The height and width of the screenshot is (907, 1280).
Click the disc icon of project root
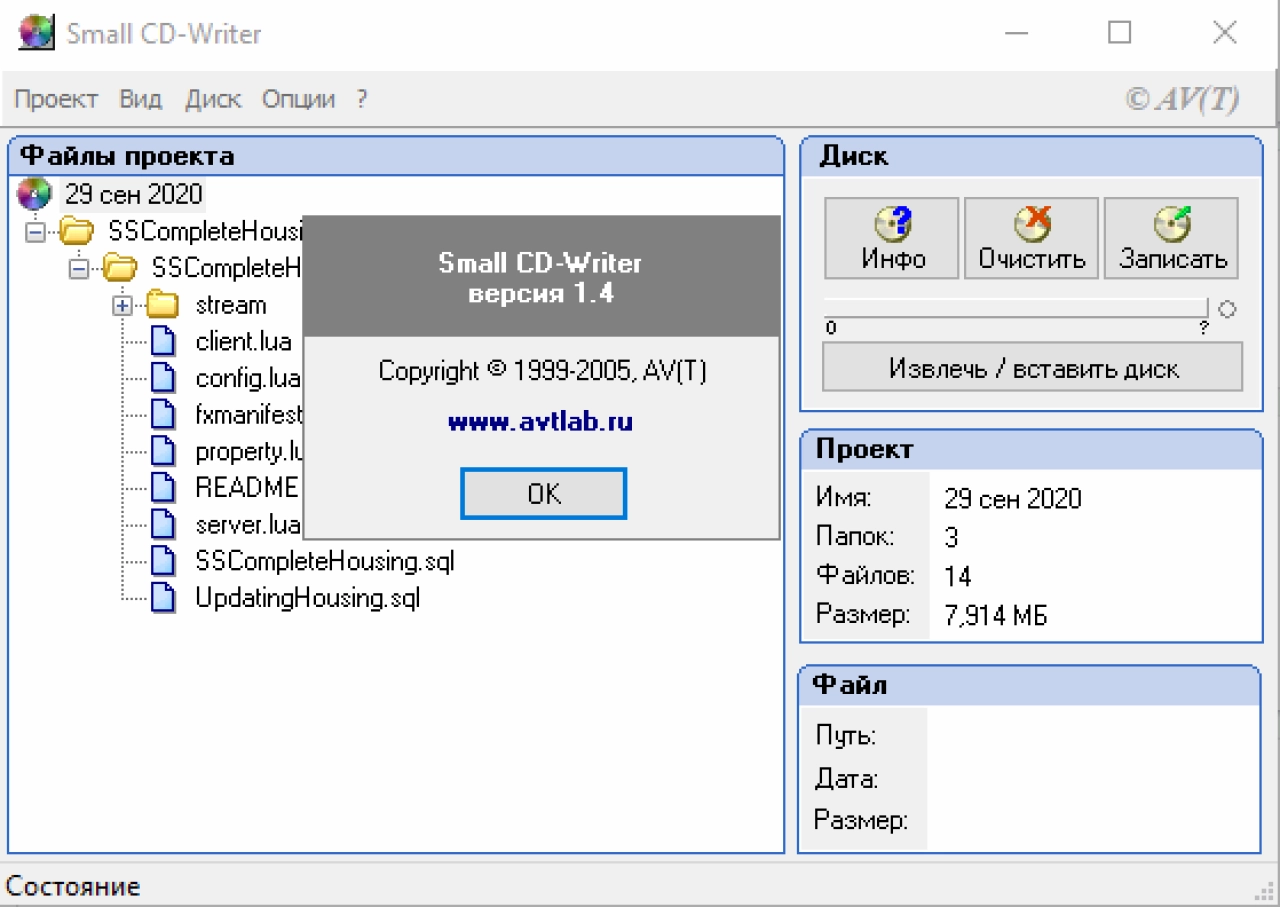[34, 194]
